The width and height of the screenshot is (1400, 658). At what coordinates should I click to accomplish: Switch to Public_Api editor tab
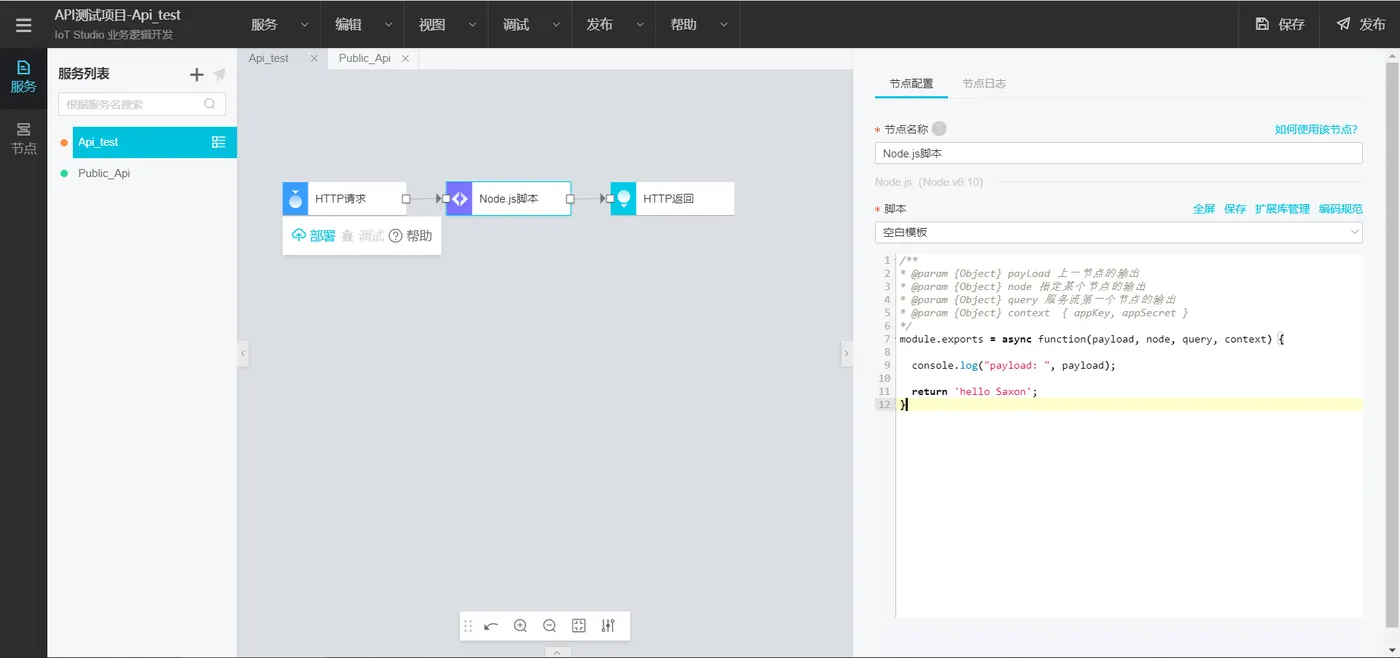[364, 58]
